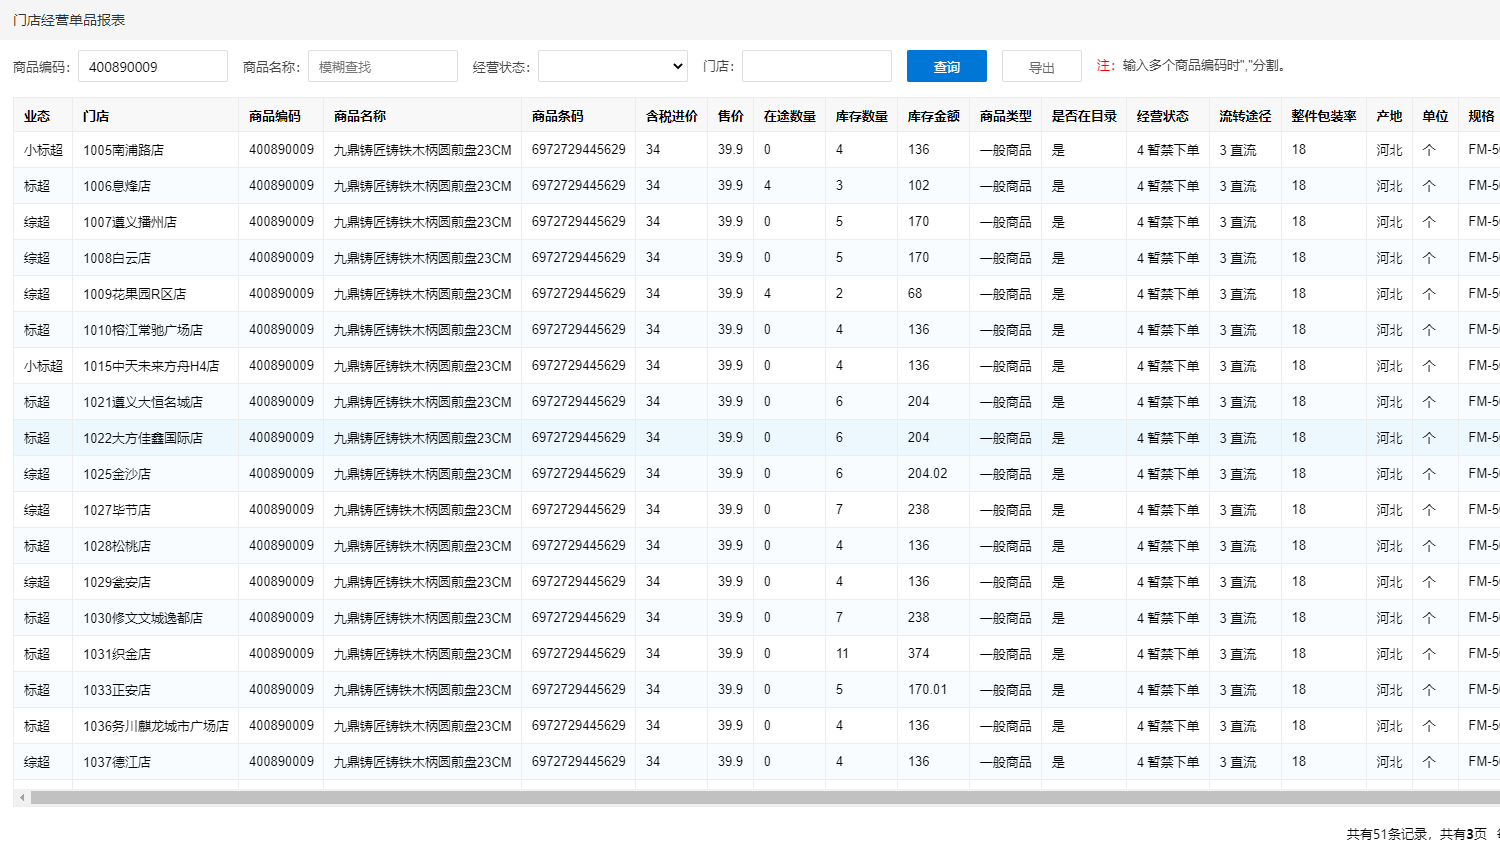Select the 1036务川麒龙城市广场店 row
Image resolution: width=1500 pixels, height=858 pixels.
coord(155,726)
